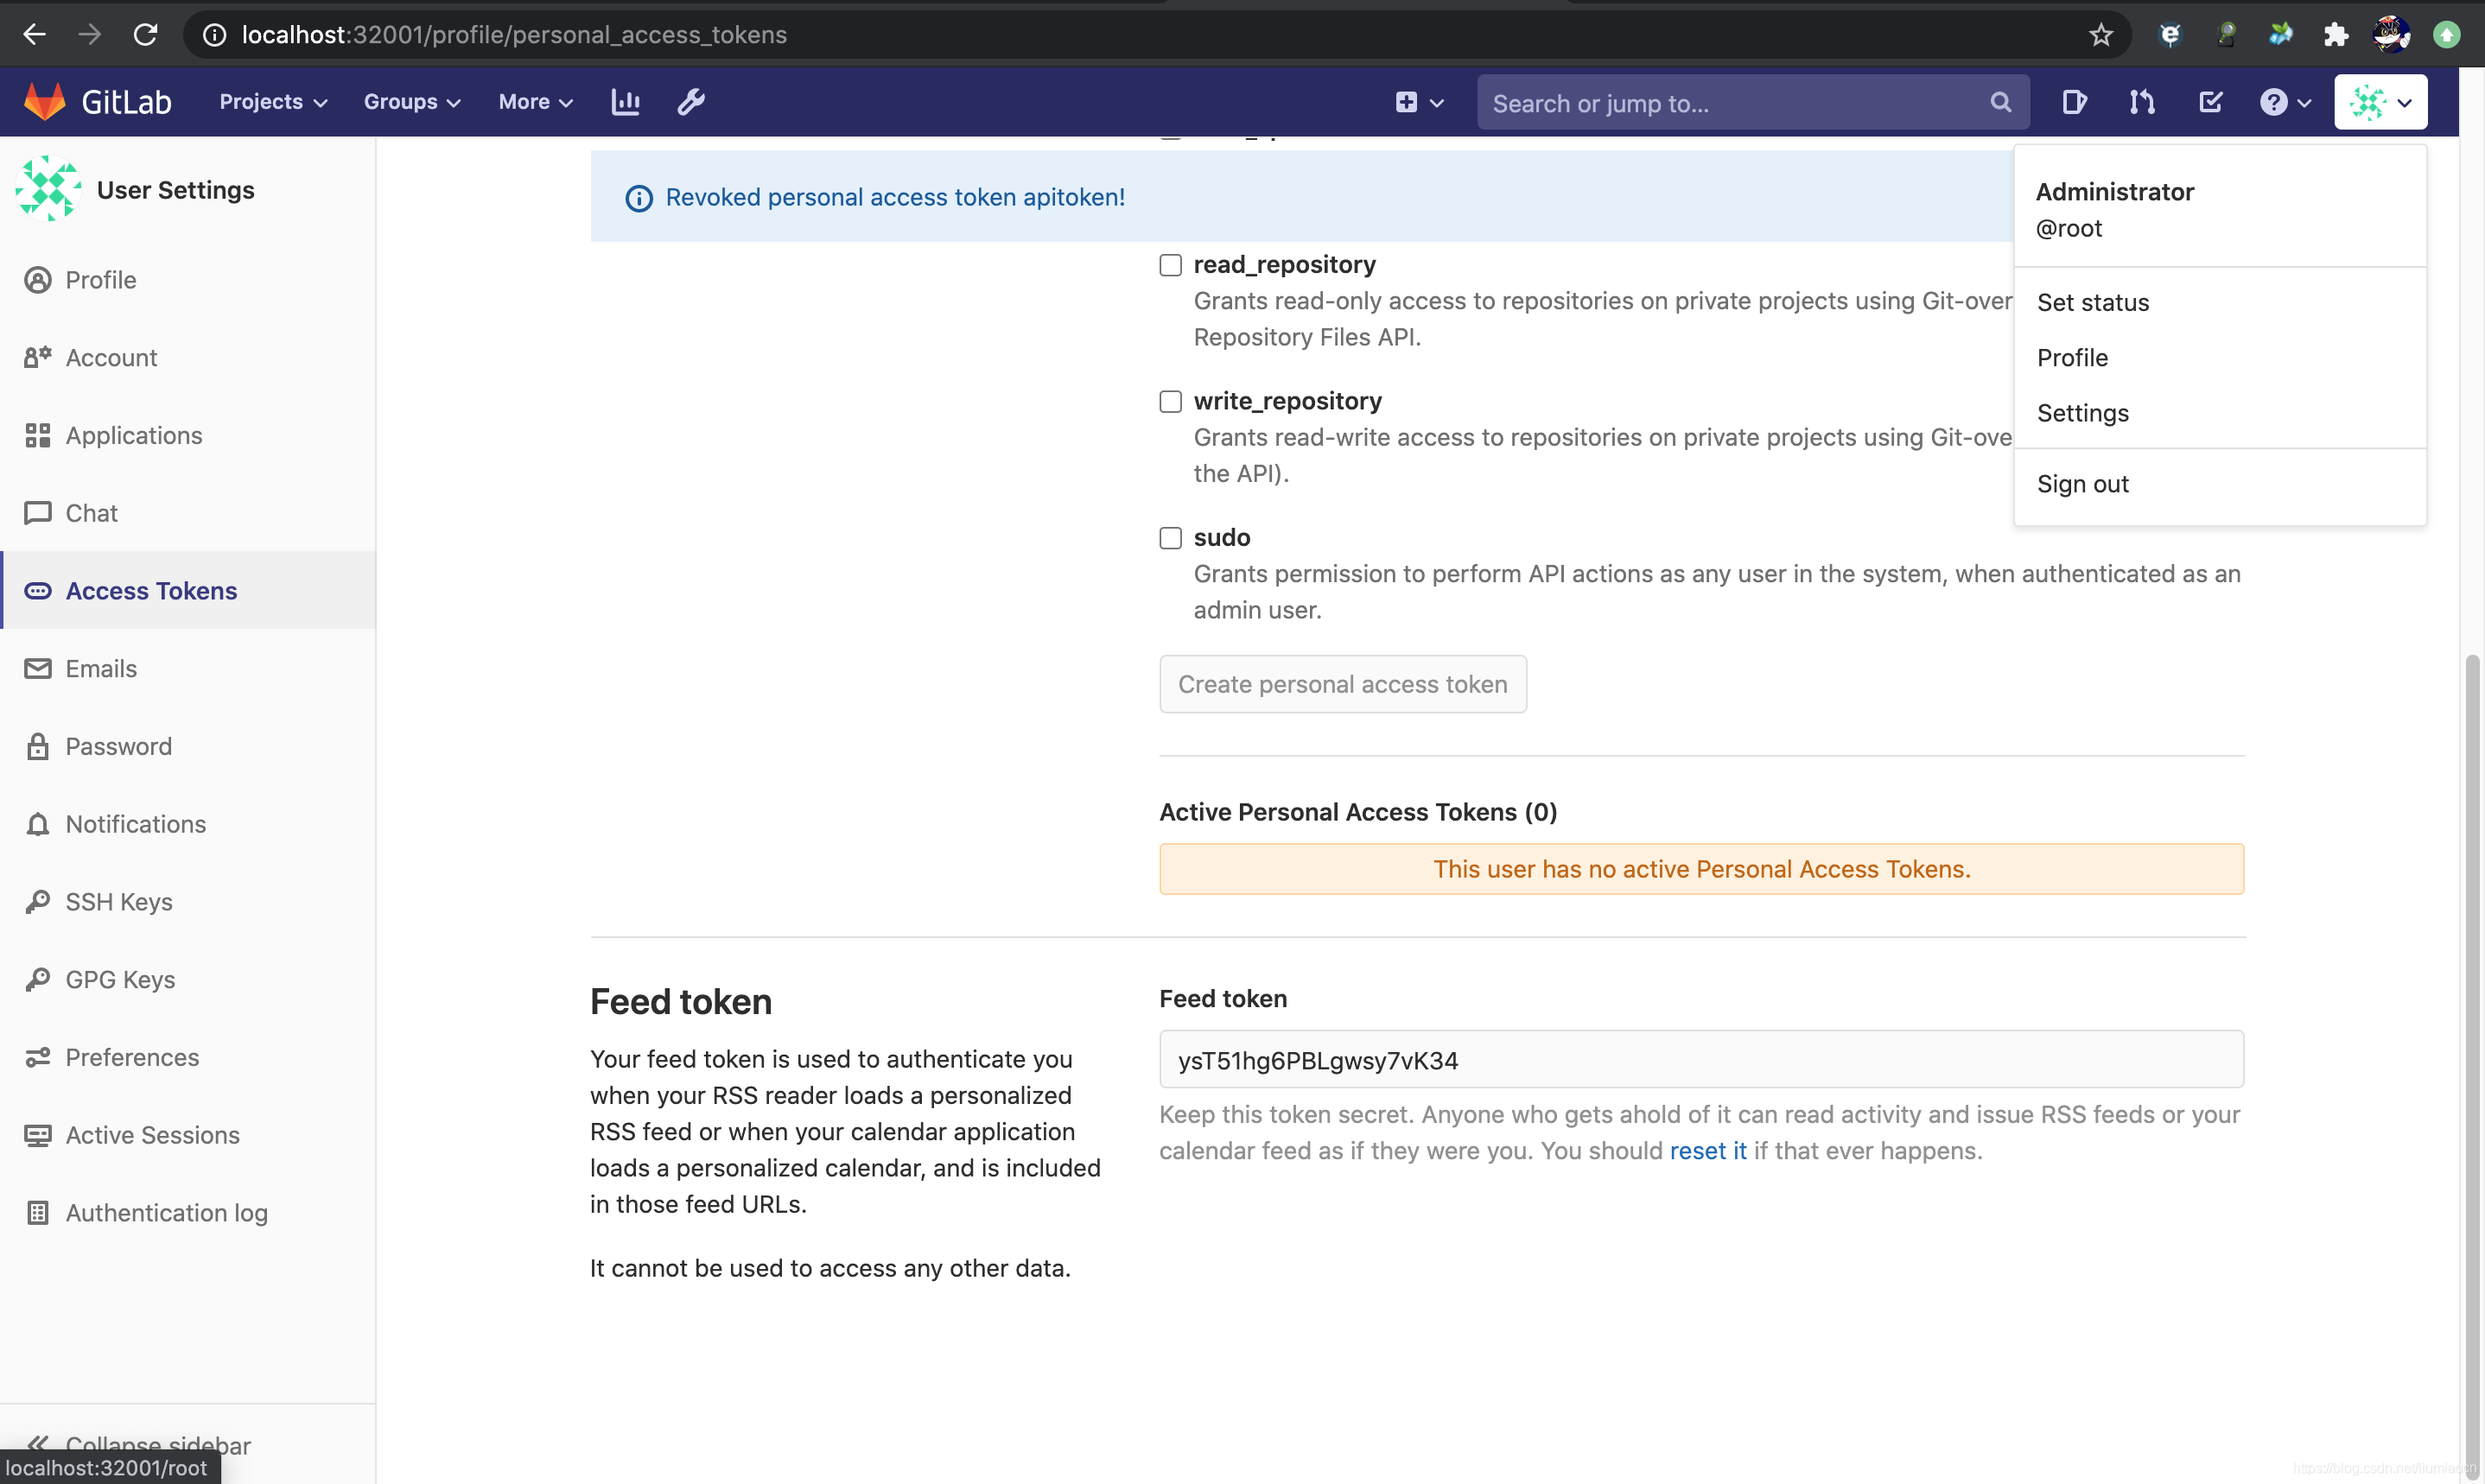Check the read_repository scope checkbox
Screen dimensions: 2485x1484
click(x=1170, y=265)
